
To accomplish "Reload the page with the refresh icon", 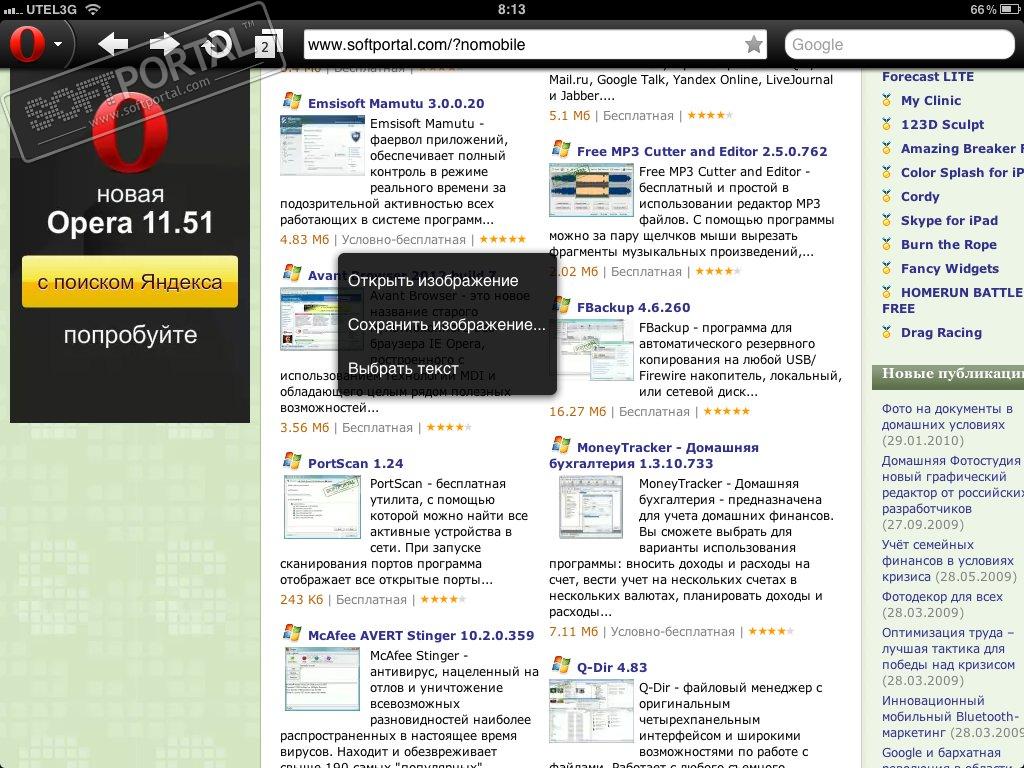I will pos(216,44).
